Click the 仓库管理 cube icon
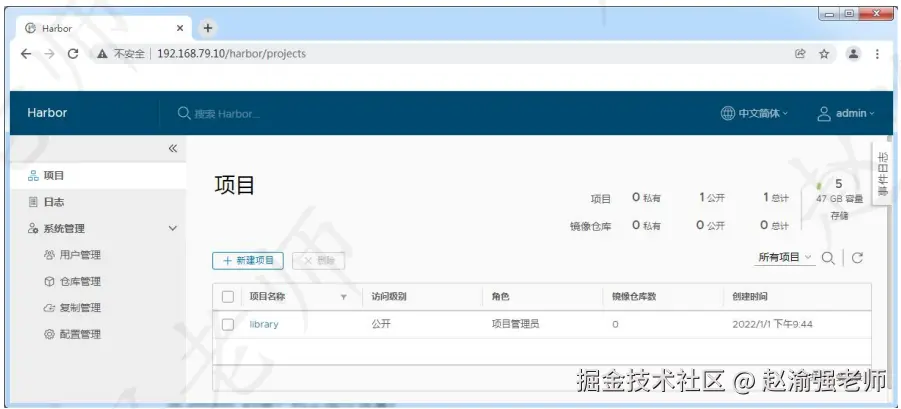The width and height of the screenshot is (901, 409). point(49,281)
